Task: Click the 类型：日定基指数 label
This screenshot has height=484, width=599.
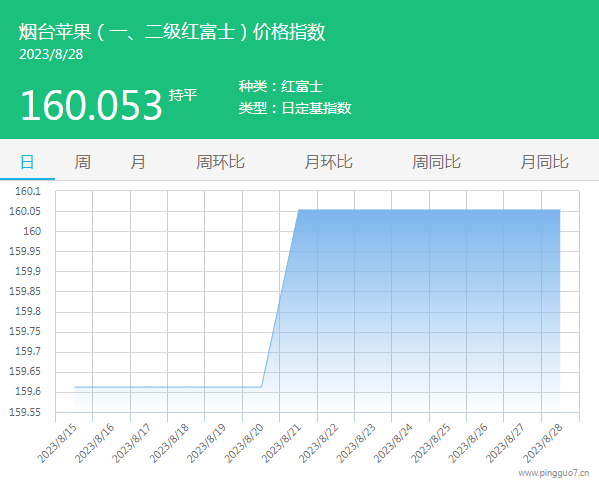Action: (x=295, y=108)
